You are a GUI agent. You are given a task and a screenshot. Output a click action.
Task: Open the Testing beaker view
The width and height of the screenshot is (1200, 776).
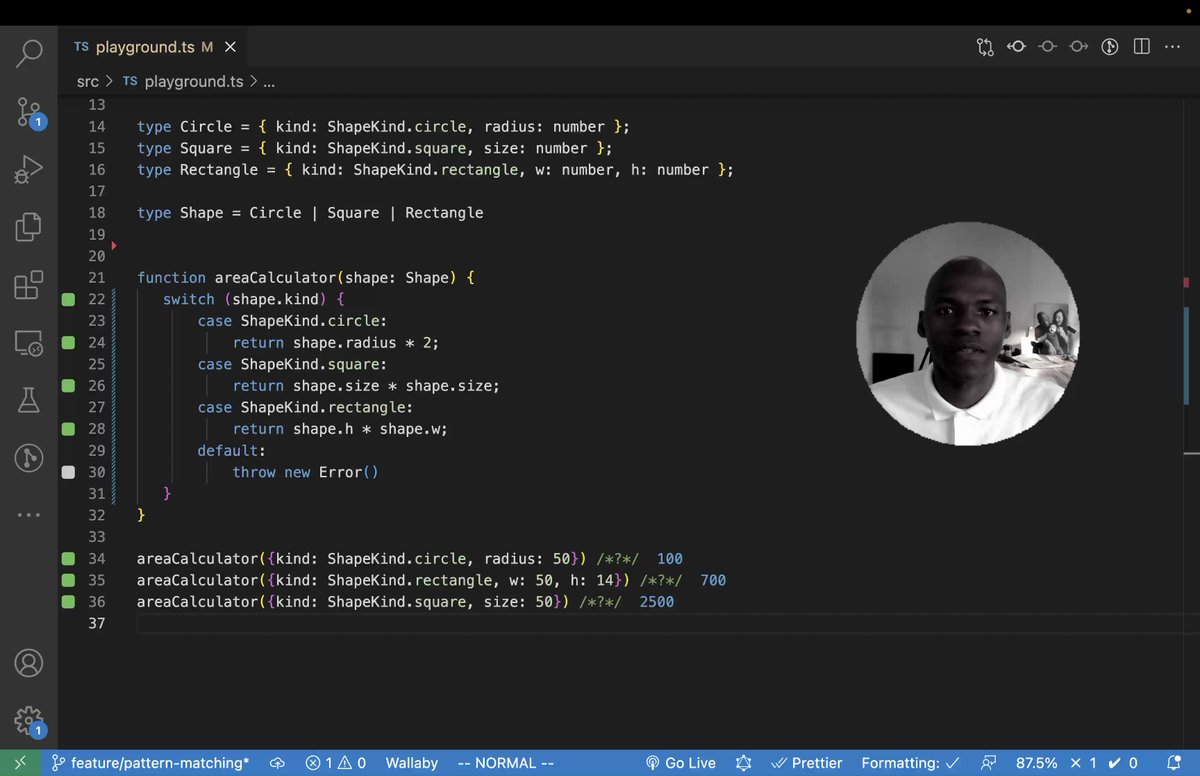click(28, 400)
